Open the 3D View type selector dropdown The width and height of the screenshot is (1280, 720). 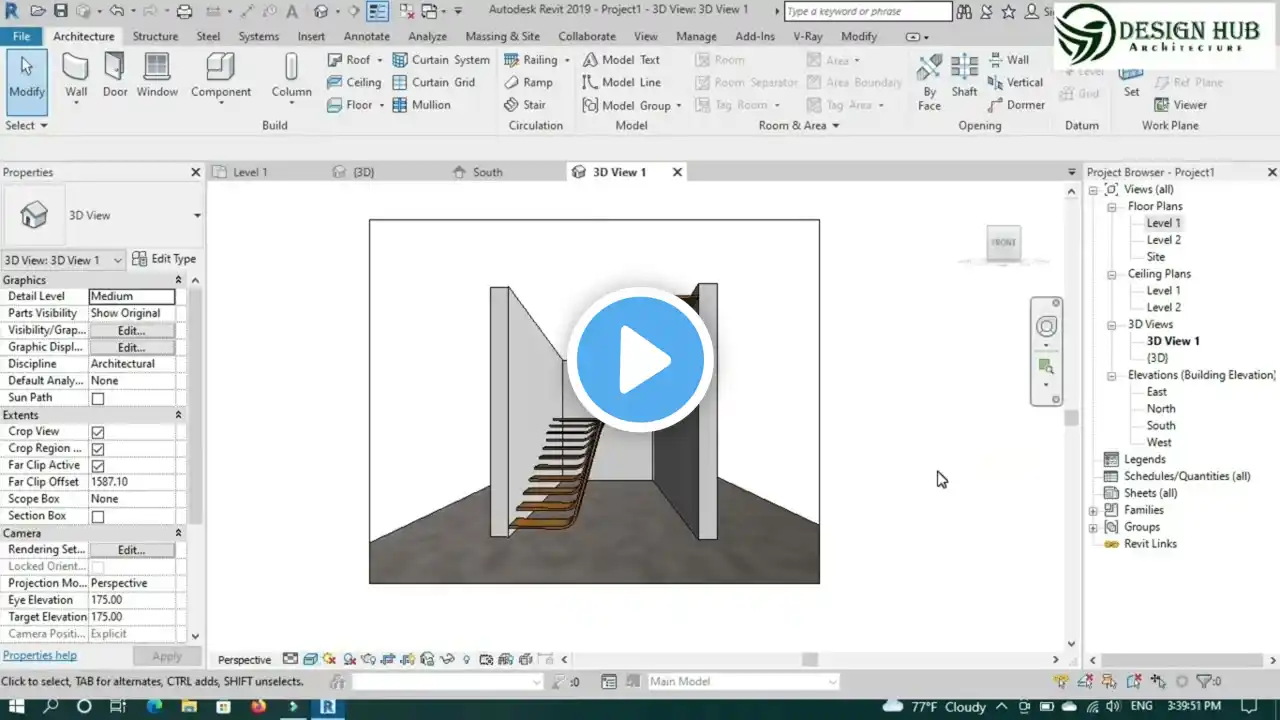197,216
